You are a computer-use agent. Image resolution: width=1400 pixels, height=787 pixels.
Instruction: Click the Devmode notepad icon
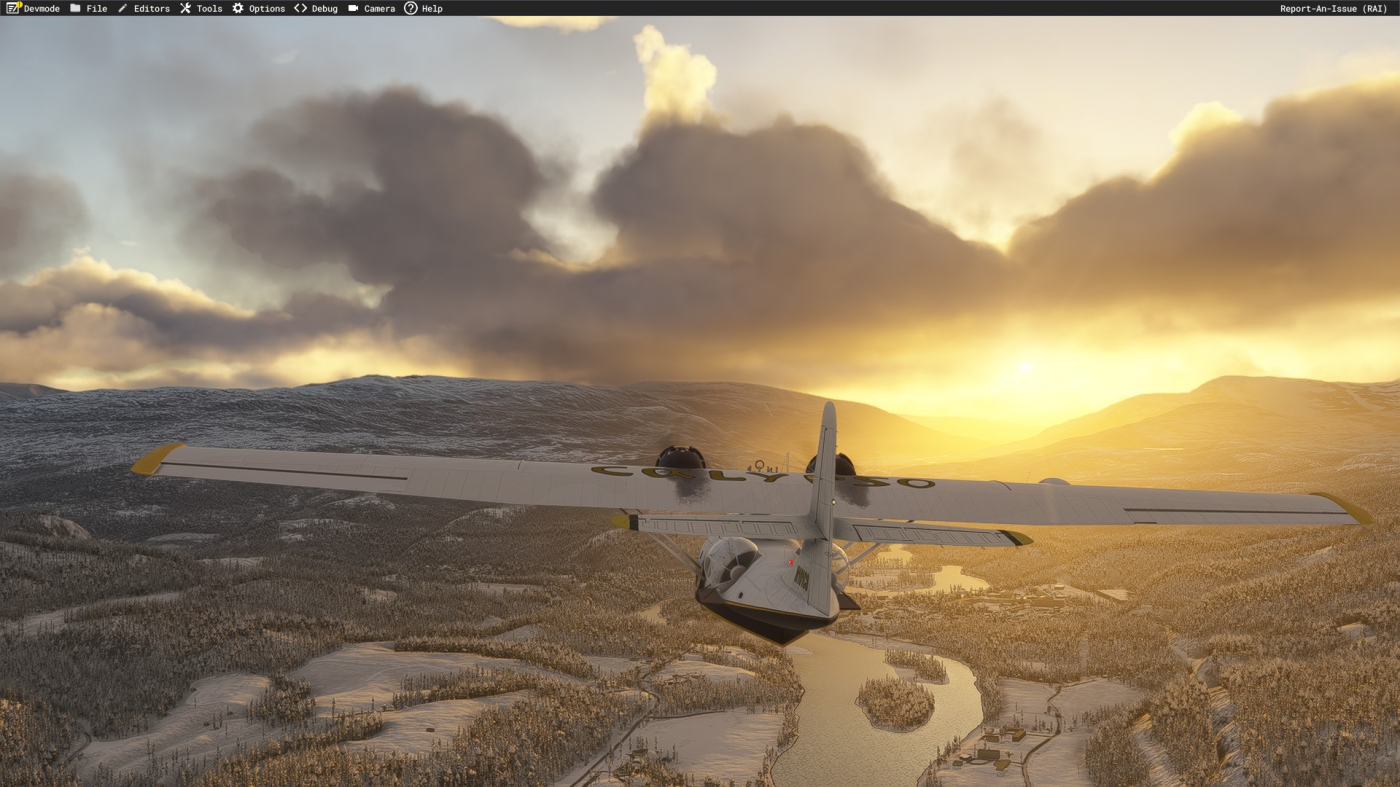tap(13, 8)
